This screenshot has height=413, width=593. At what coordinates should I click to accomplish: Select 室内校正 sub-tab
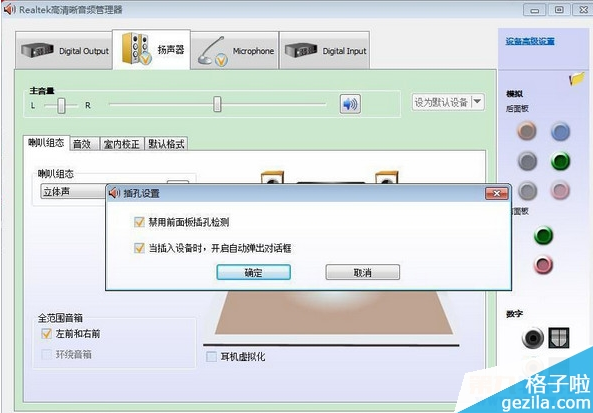122,144
